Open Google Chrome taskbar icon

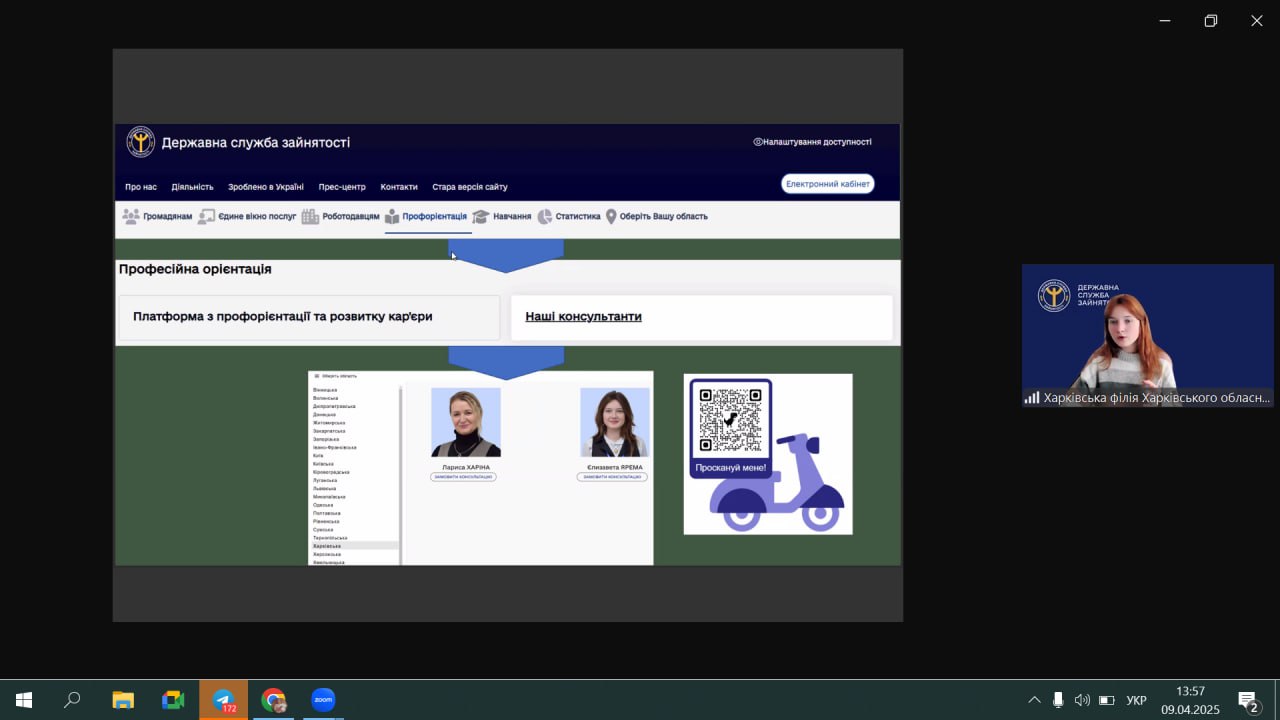[x=273, y=700]
